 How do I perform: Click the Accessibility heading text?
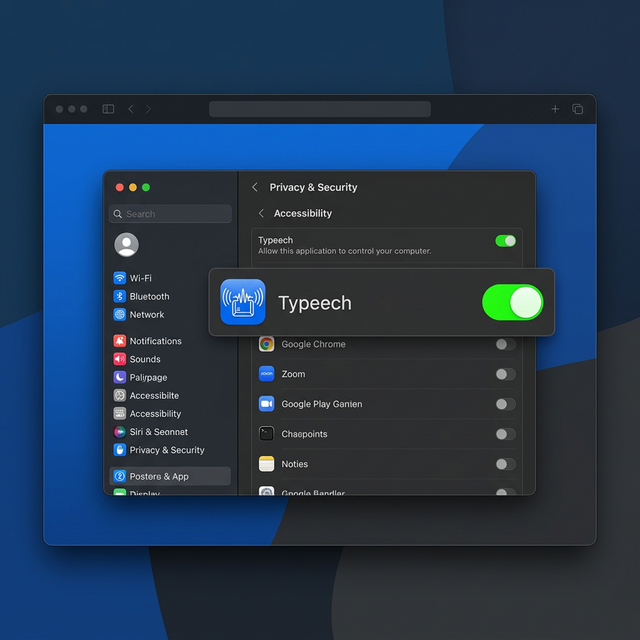click(303, 213)
